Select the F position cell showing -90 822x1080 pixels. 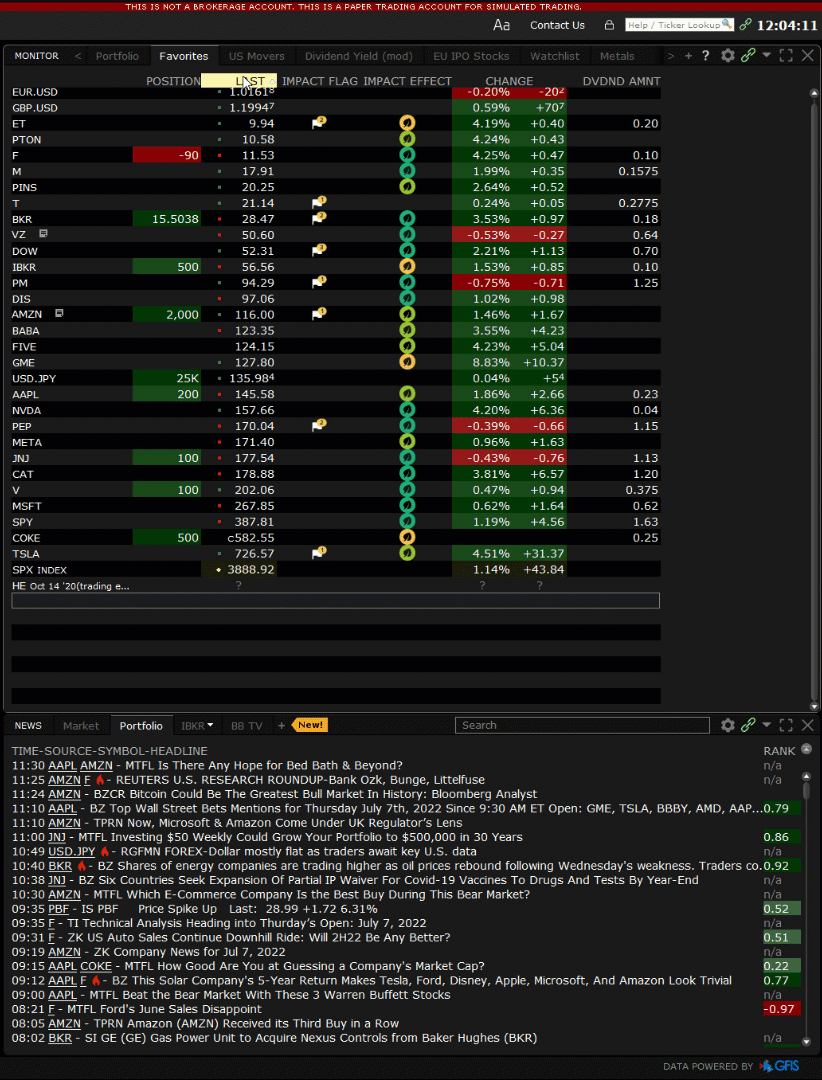167,155
